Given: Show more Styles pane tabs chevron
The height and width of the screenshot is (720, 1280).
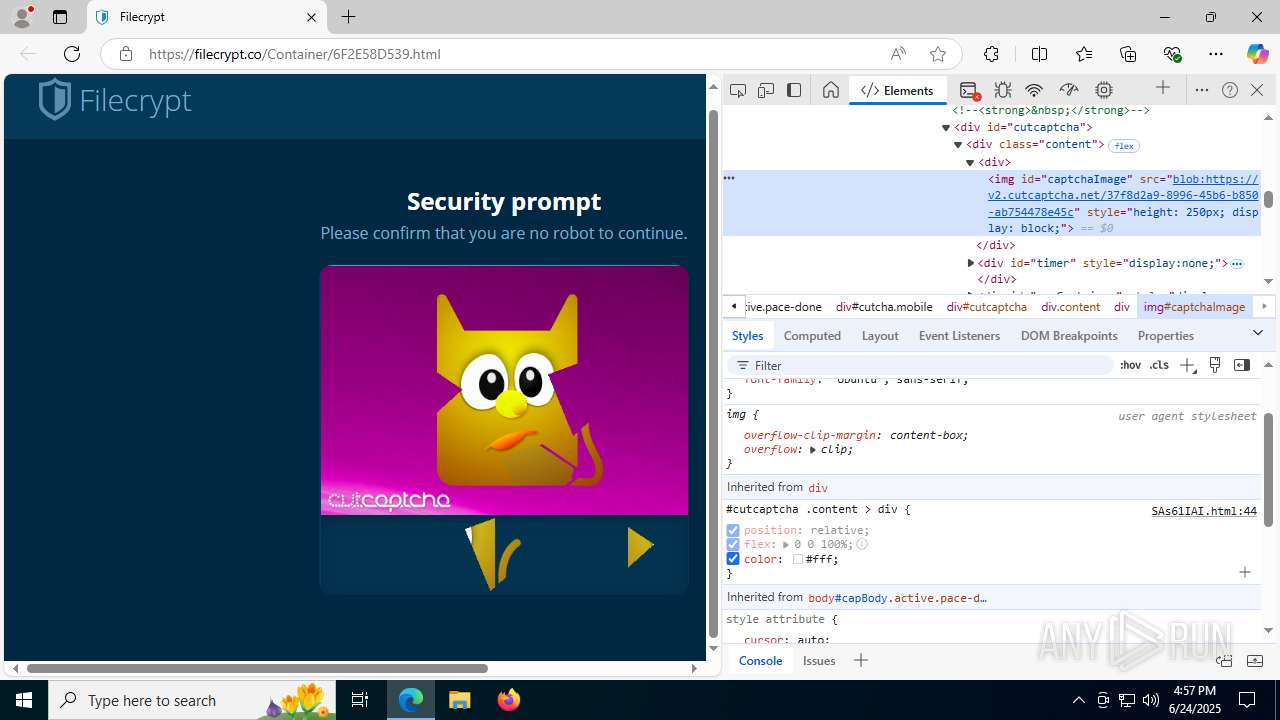Looking at the screenshot, I should 1258,332.
